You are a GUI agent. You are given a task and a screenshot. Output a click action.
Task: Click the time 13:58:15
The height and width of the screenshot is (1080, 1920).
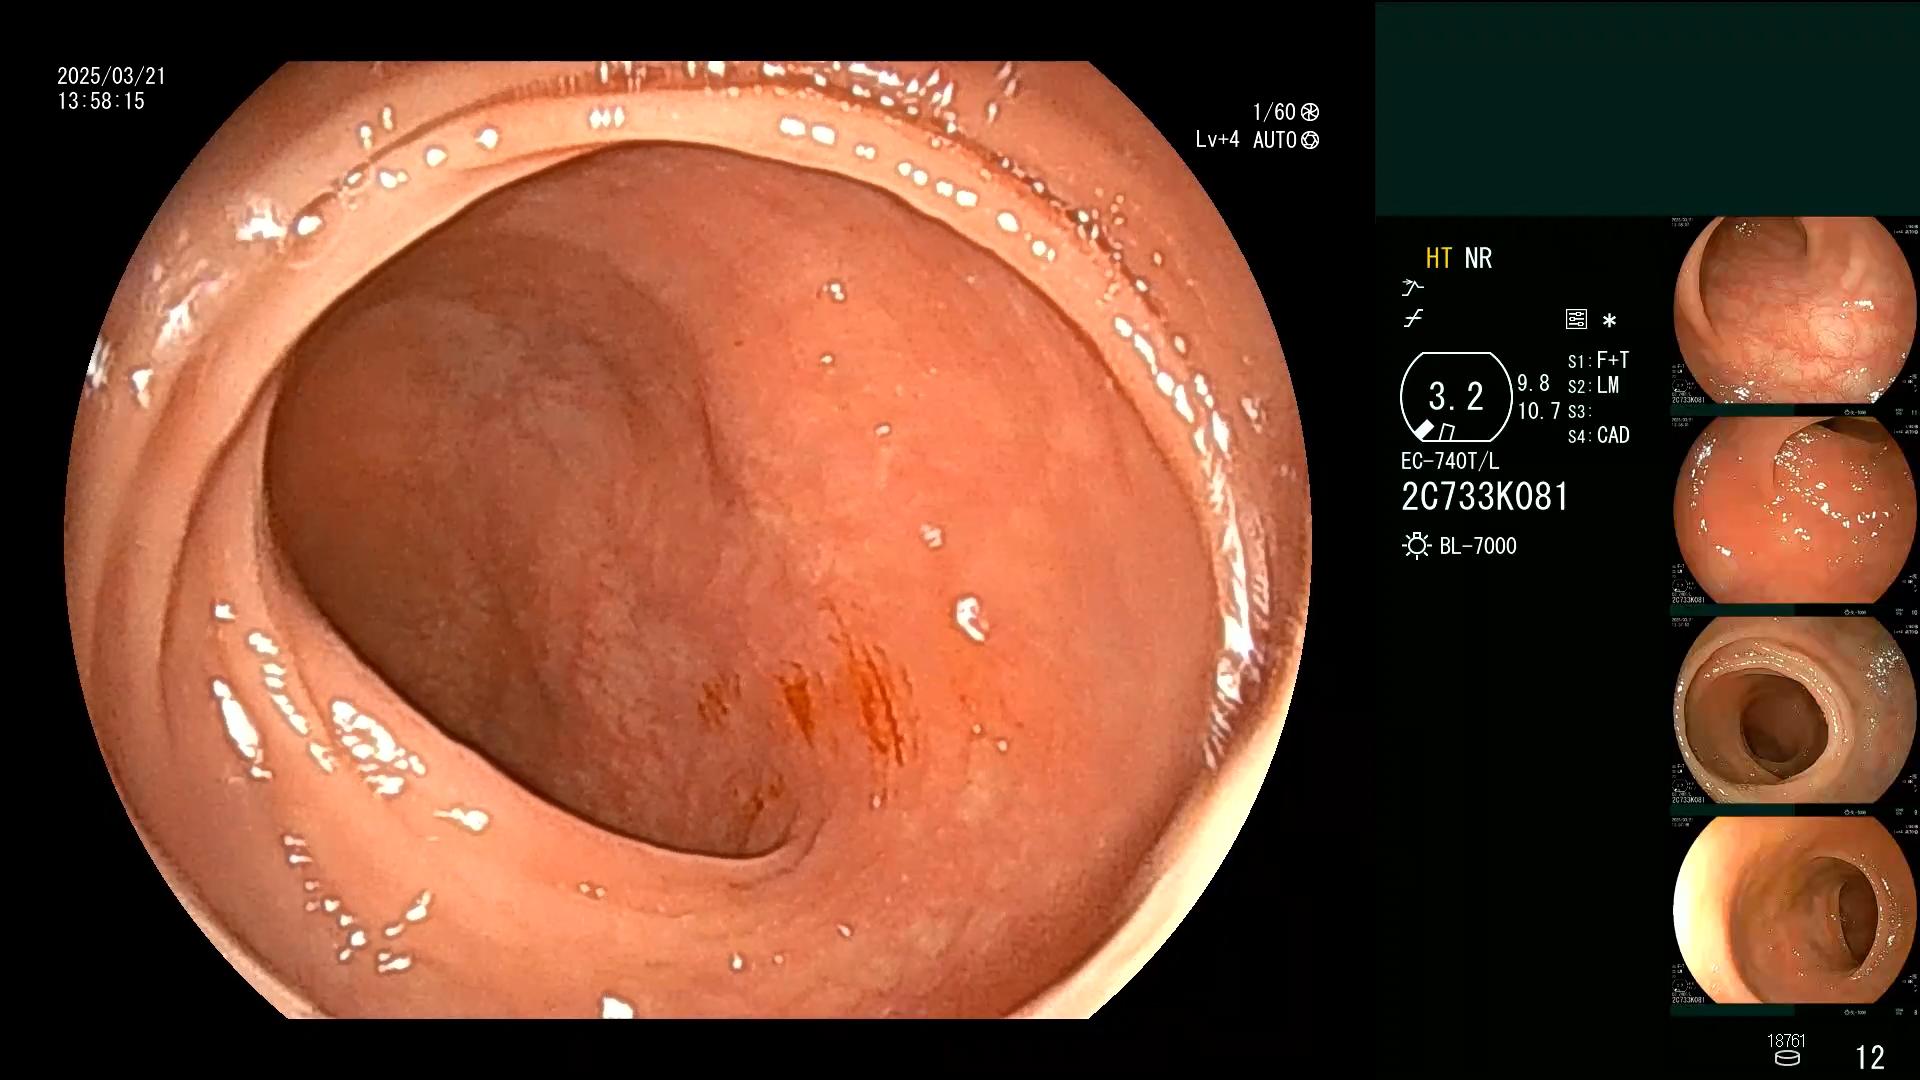pos(101,101)
